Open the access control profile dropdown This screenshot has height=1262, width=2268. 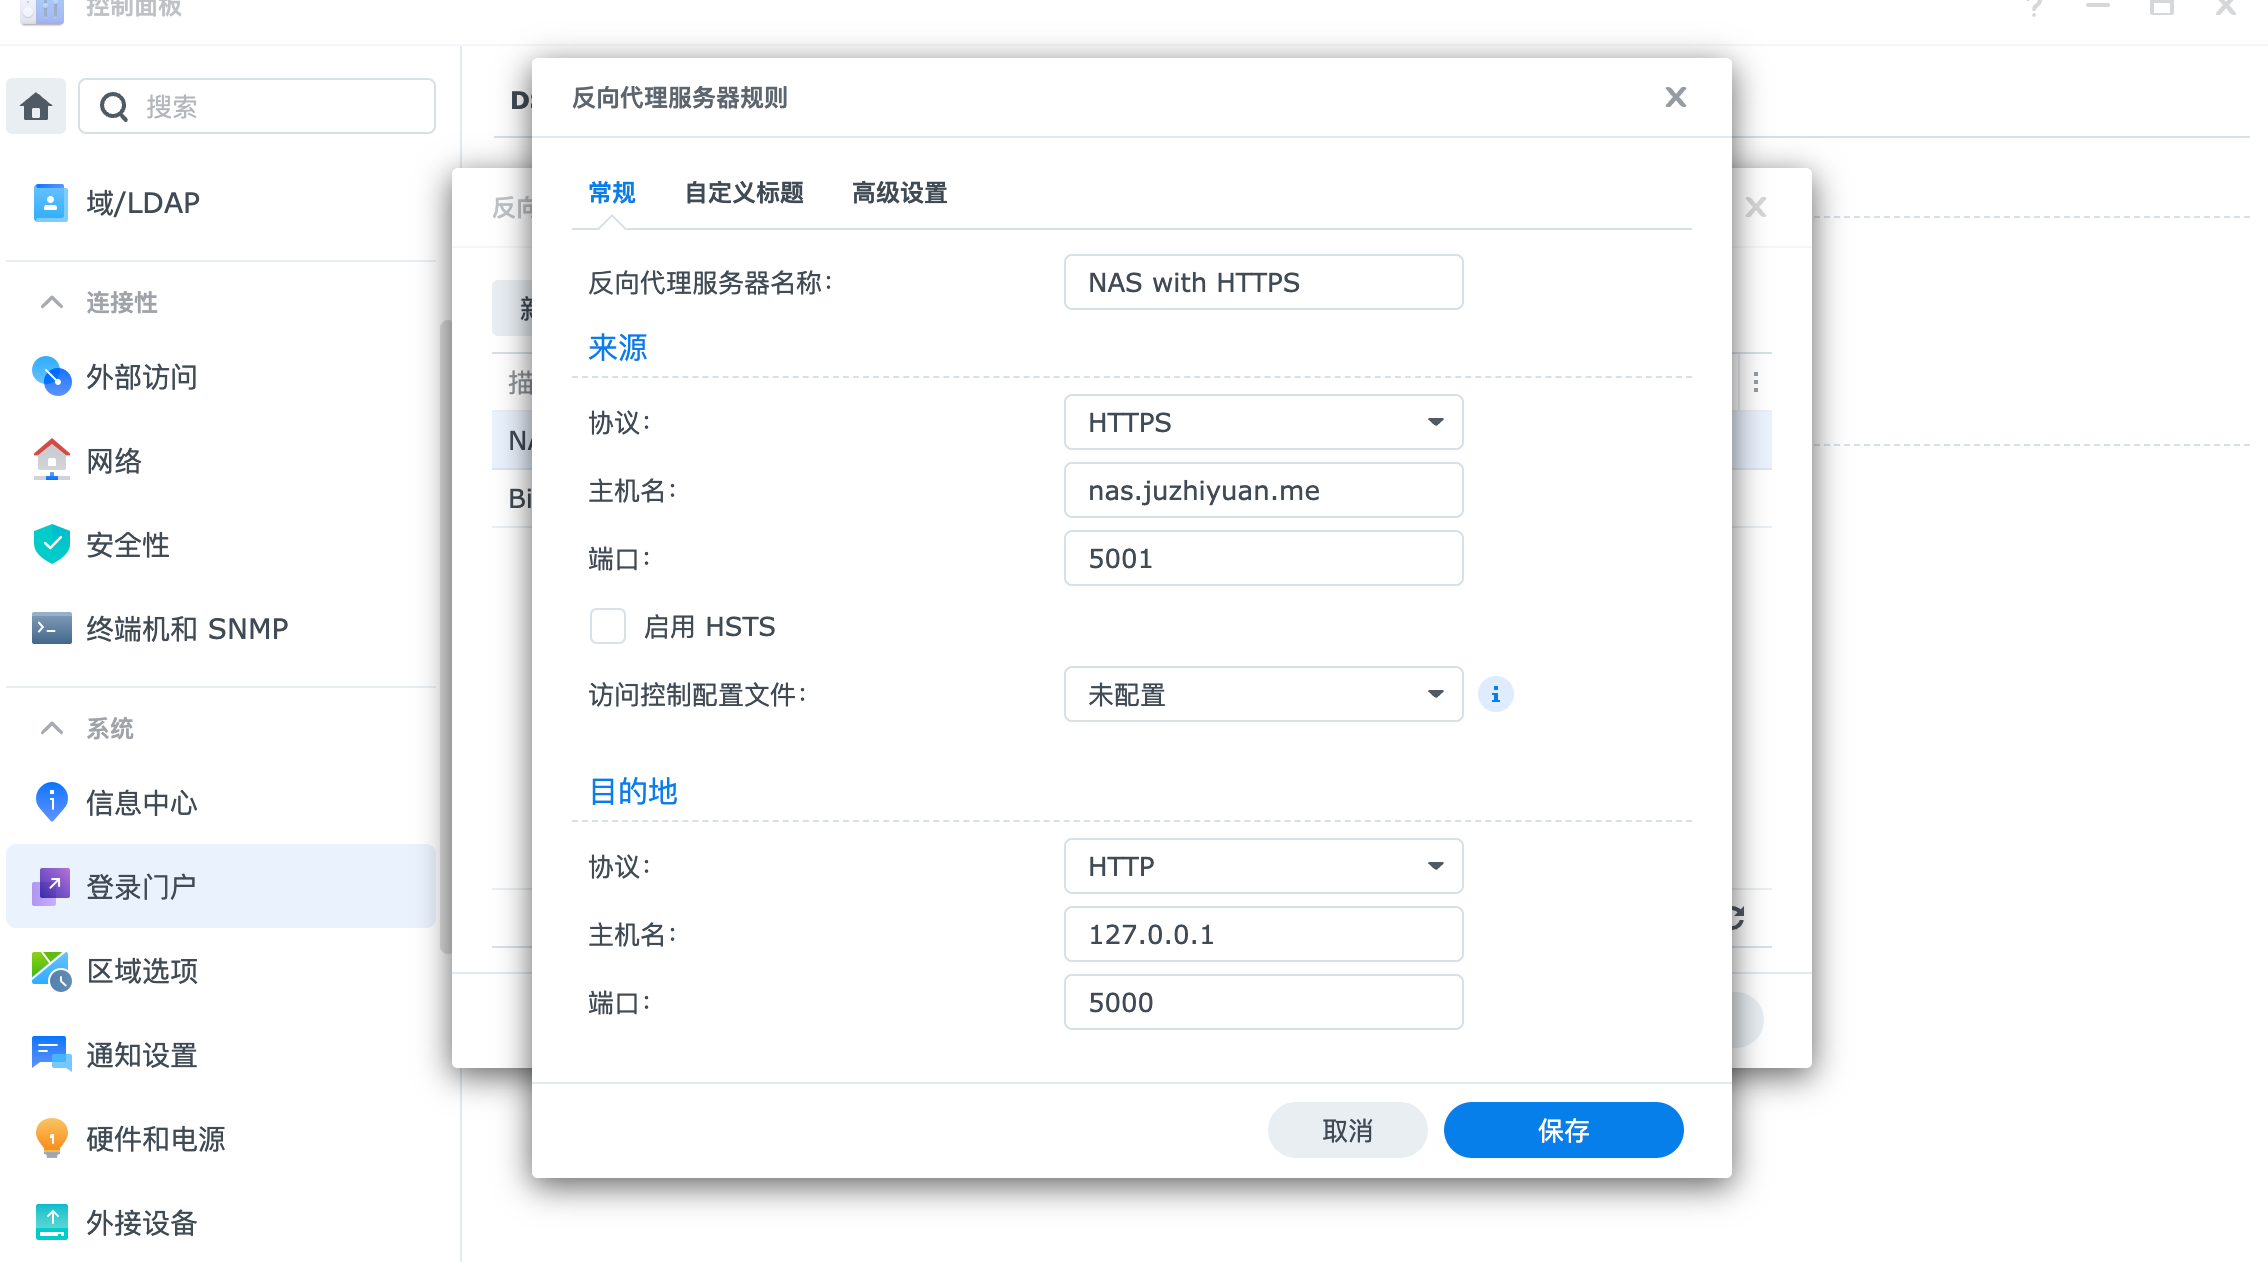pos(1263,694)
